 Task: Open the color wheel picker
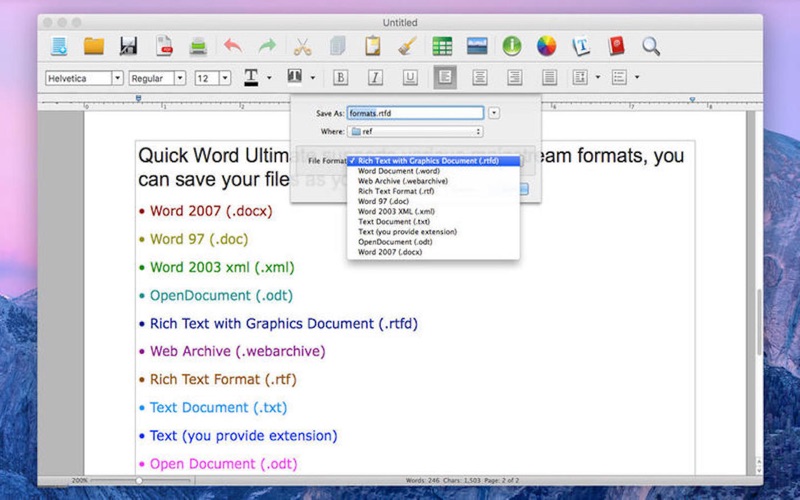[x=546, y=46]
